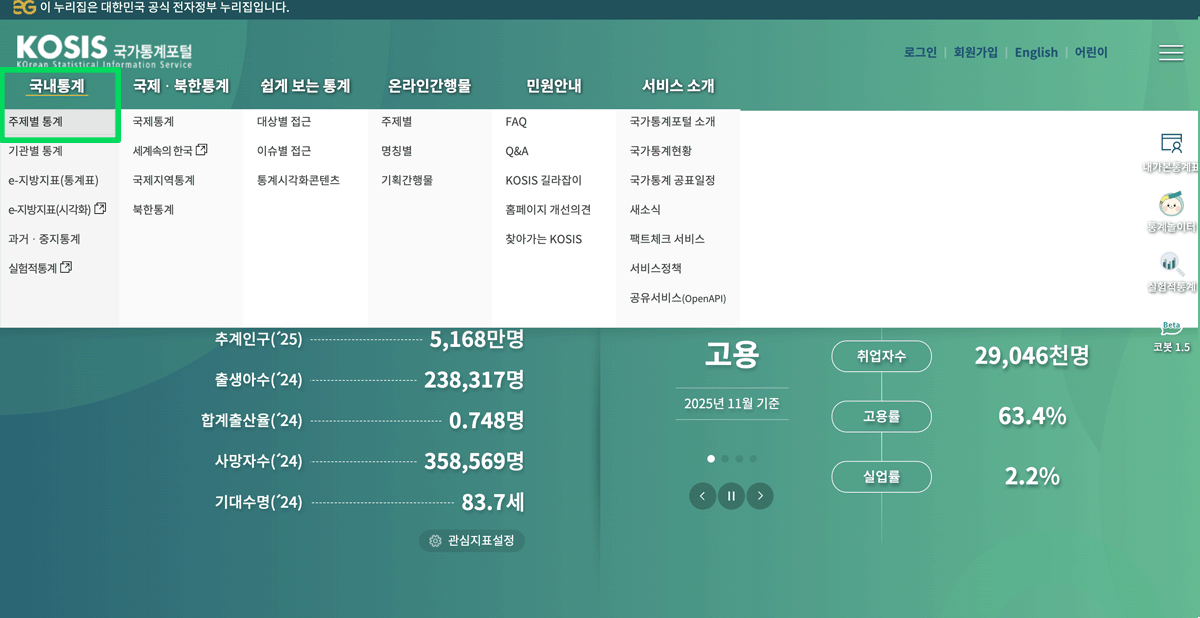Open the FAQ submenu item
The width and height of the screenshot is (1200, 618).
(x=516, y=122)
